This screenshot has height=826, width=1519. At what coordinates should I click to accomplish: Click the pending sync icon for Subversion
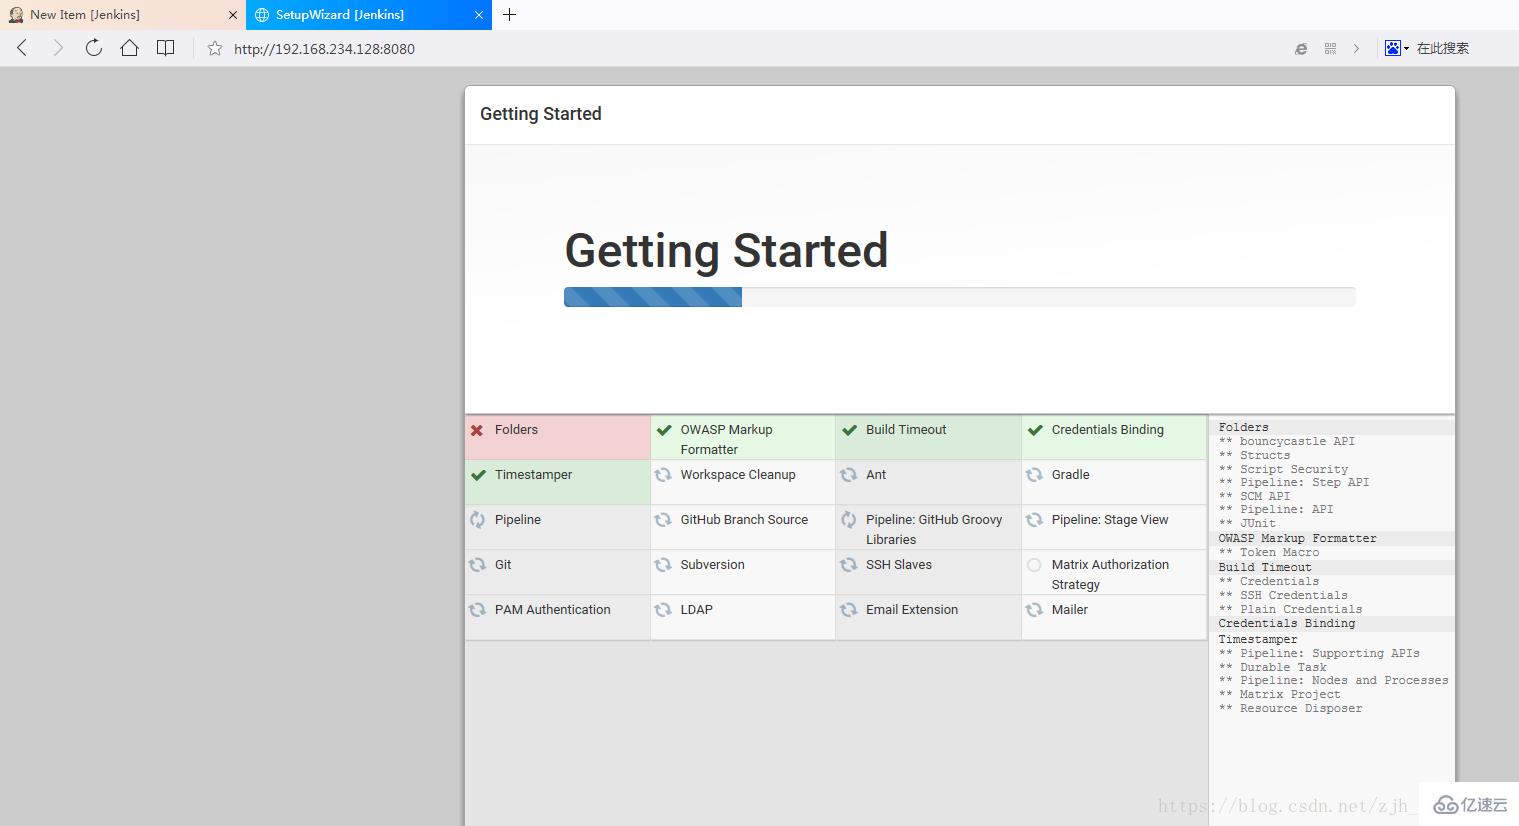[x=663, y=565]
